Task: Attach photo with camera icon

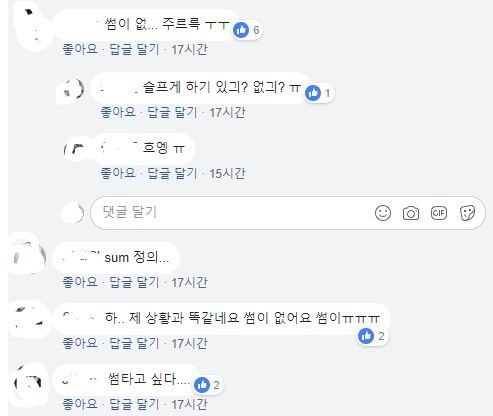Action: pos(411,213)
